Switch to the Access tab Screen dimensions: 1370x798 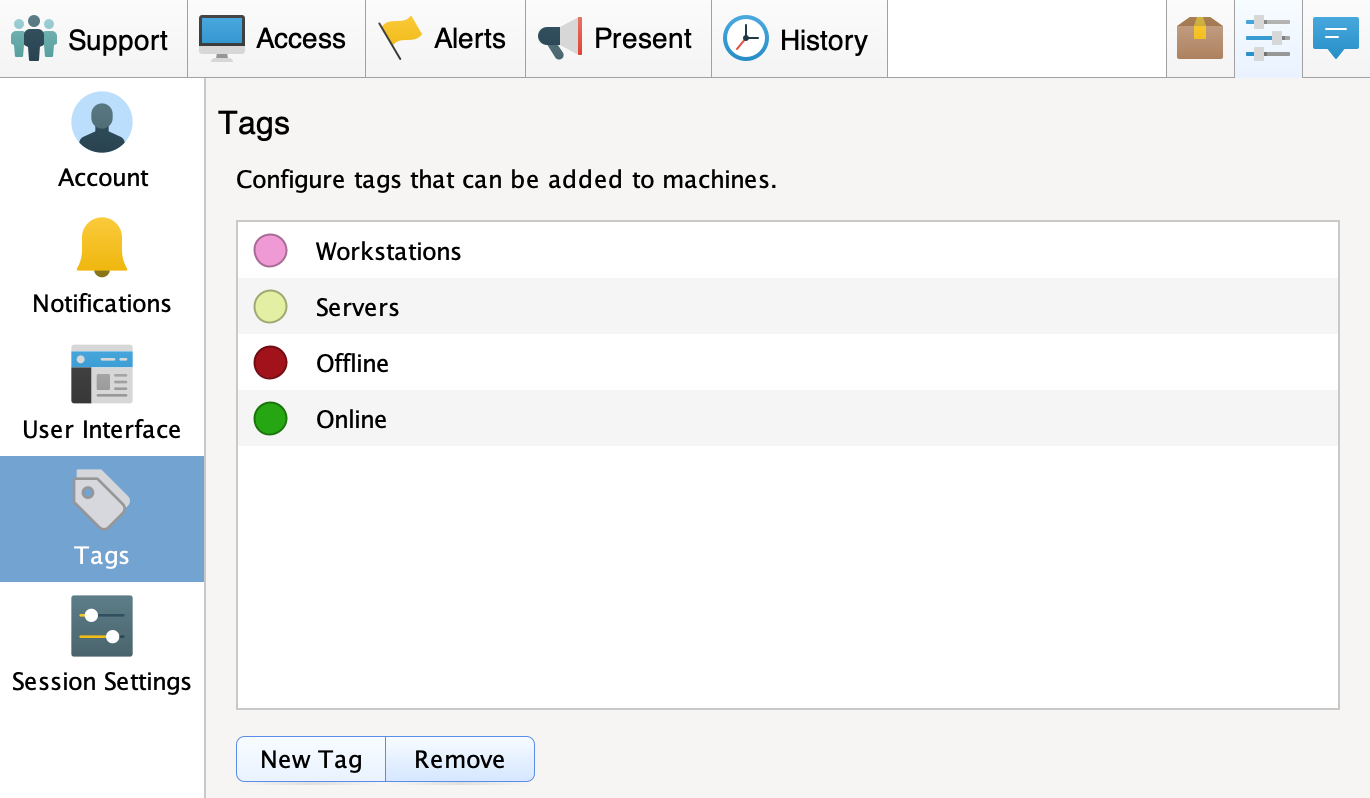[x=276, y=39]
